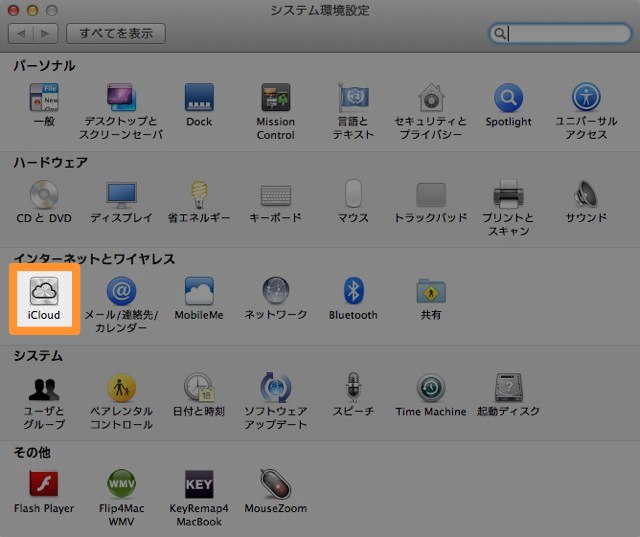
Task: Go back with the left arrow button
Action: (x=21, y=33)
